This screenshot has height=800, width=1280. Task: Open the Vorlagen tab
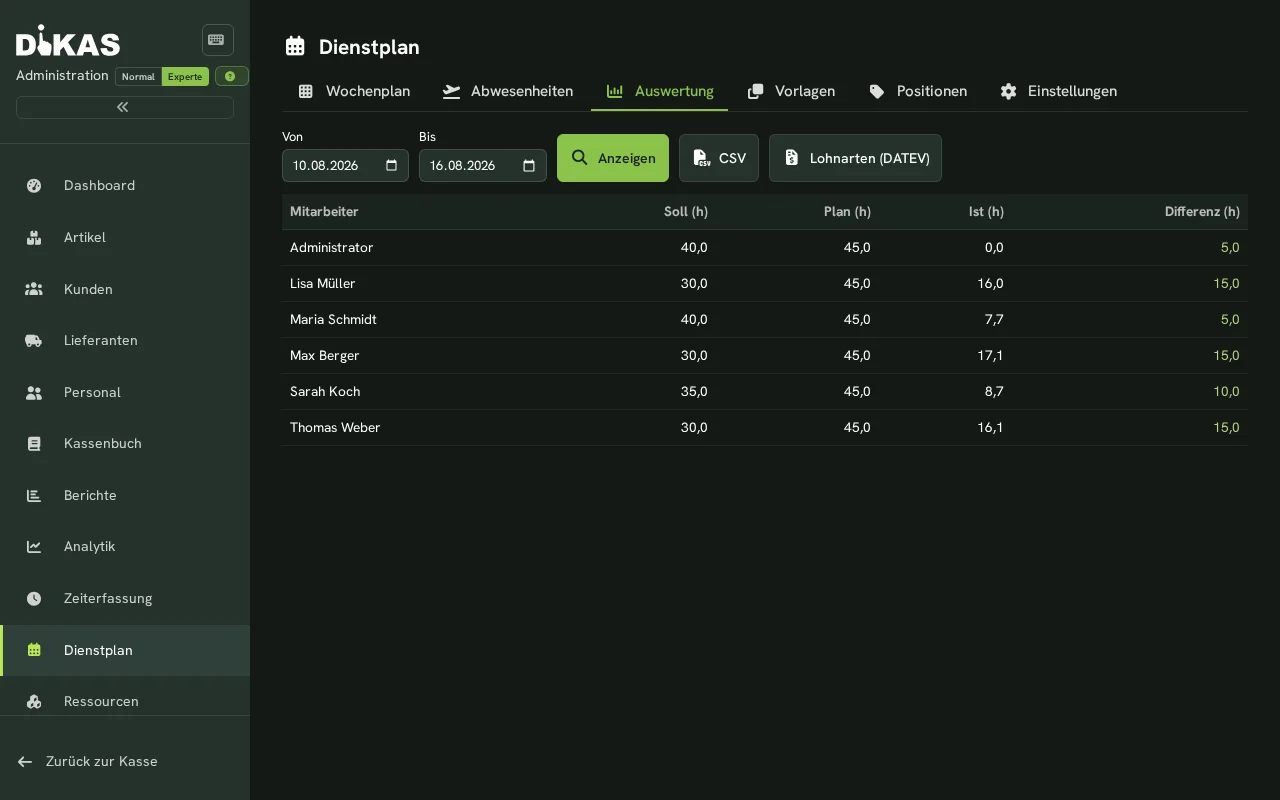pos(791,91)
